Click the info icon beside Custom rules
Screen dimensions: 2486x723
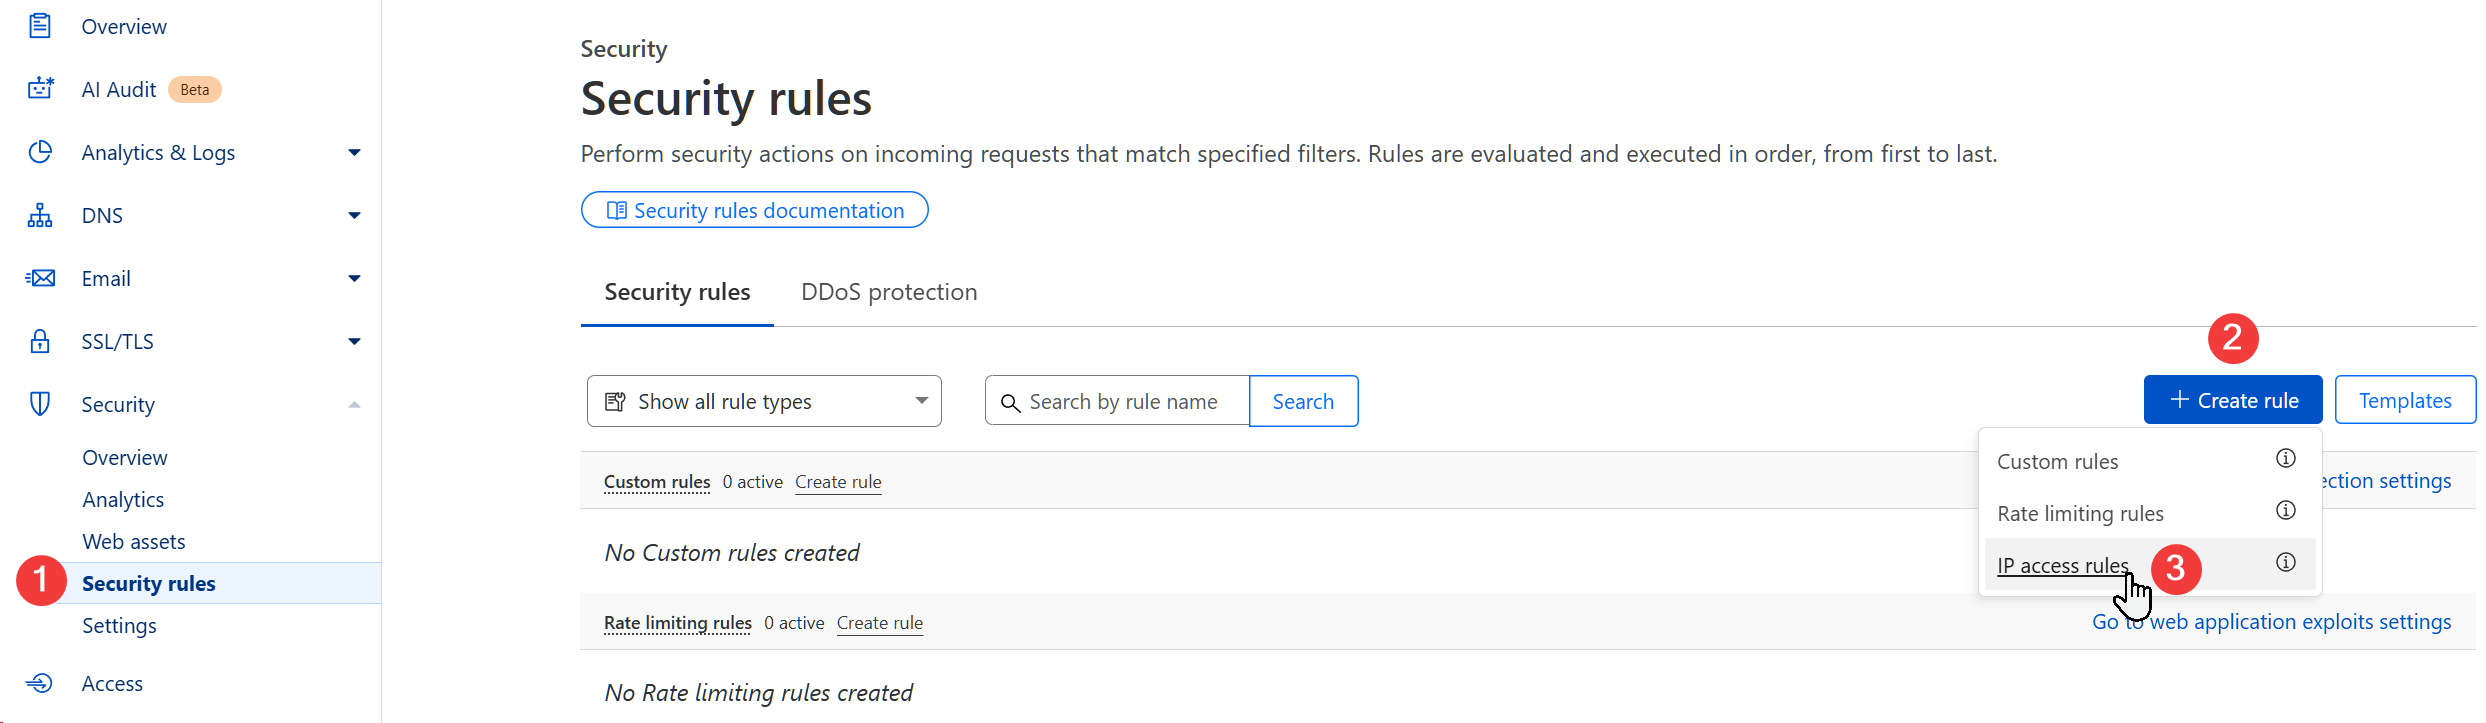2285,459
